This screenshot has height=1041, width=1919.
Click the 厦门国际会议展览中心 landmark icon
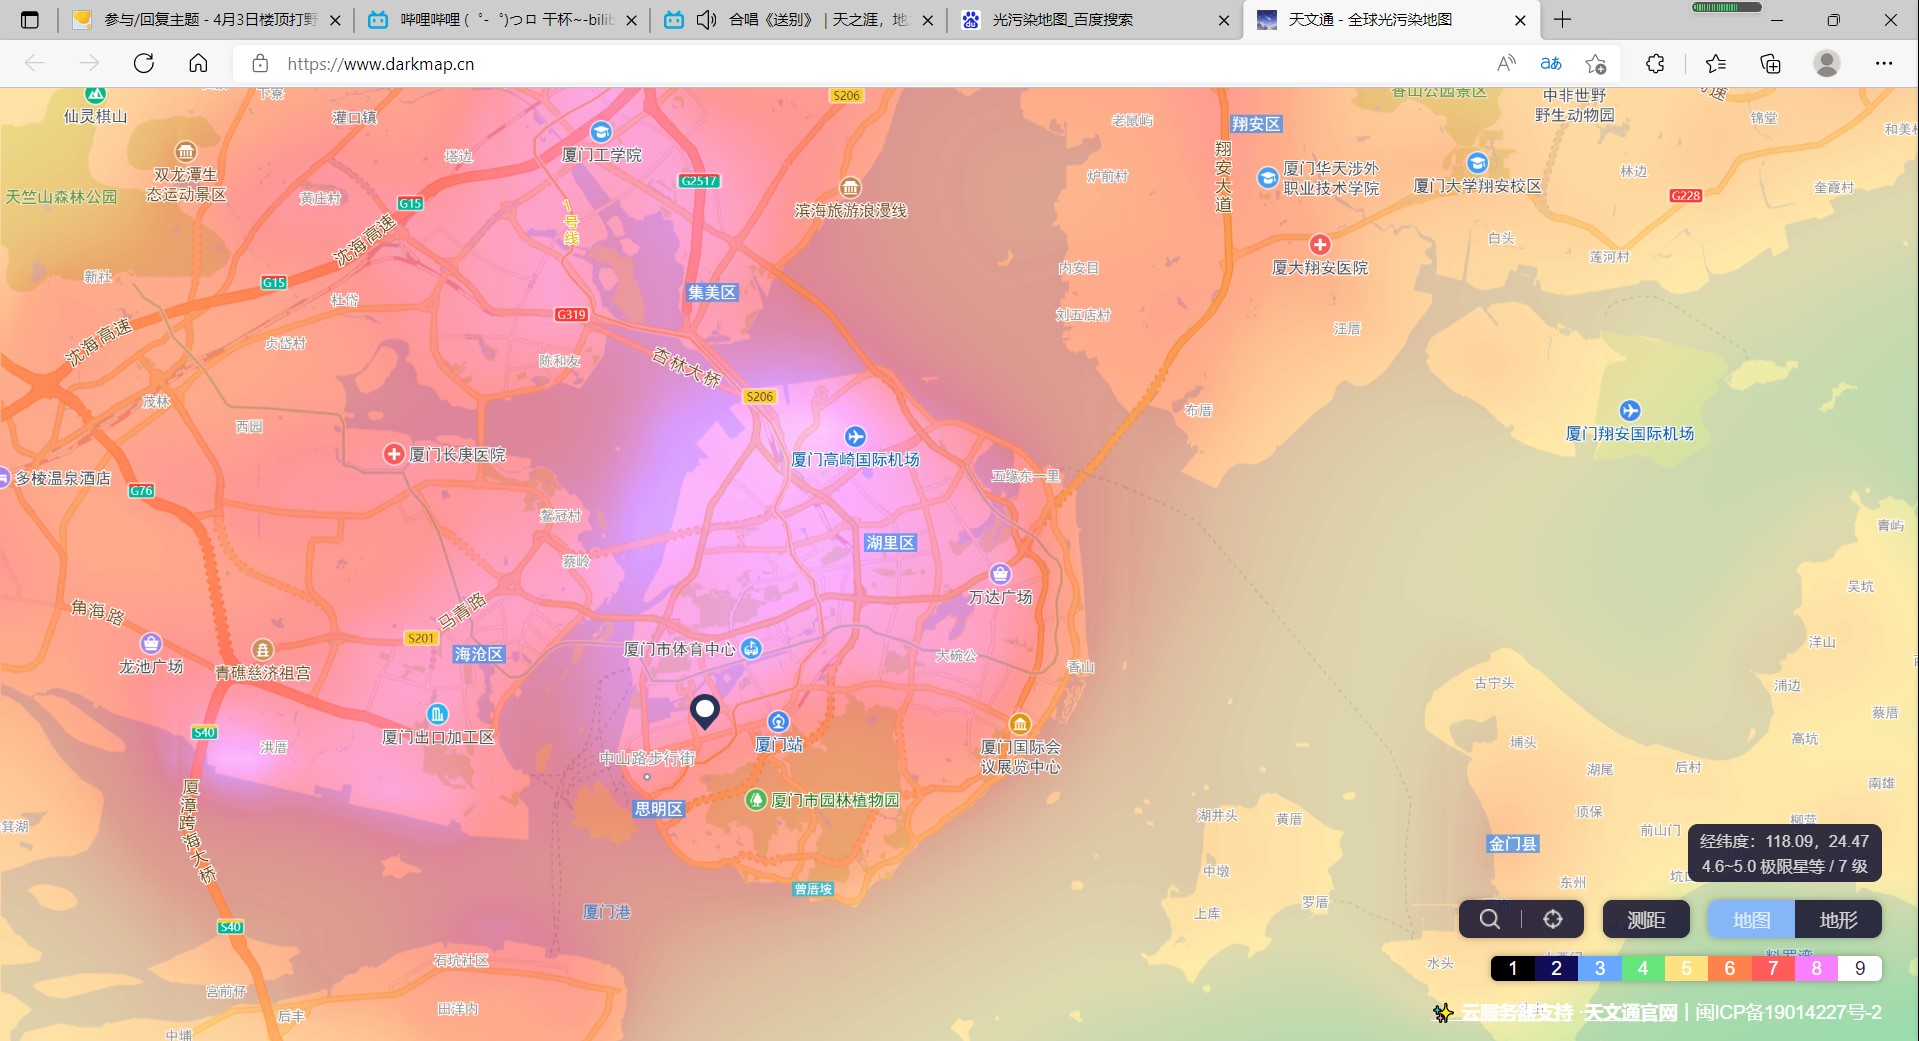click(x=1020, y=723)
